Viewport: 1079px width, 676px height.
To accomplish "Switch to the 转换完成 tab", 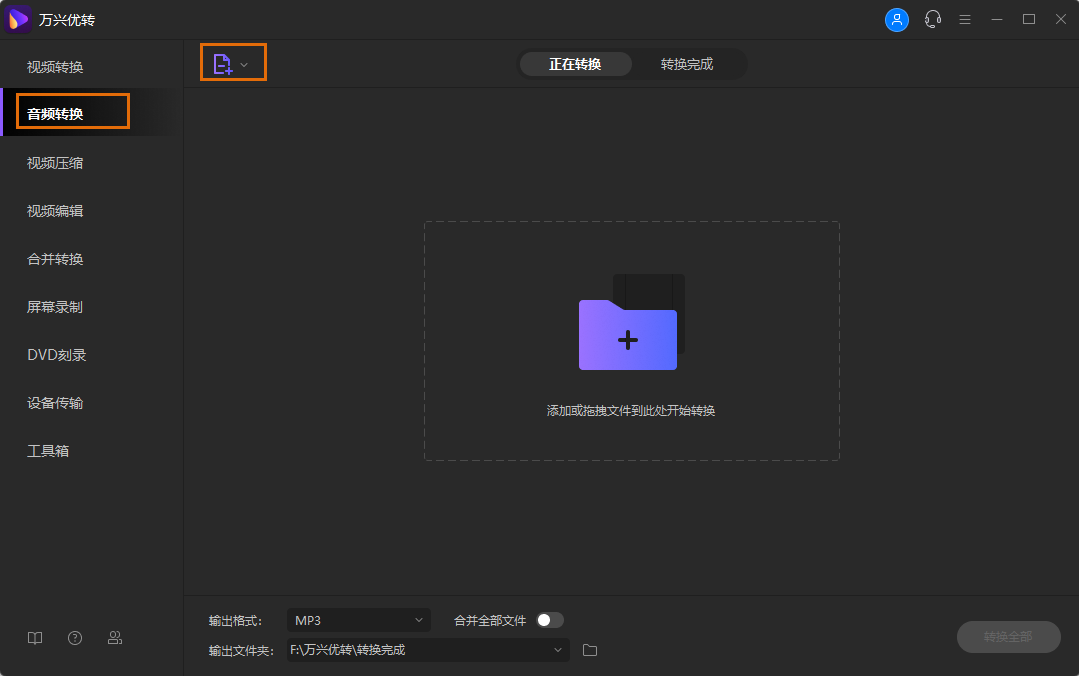I will click(x=688, y=63).
